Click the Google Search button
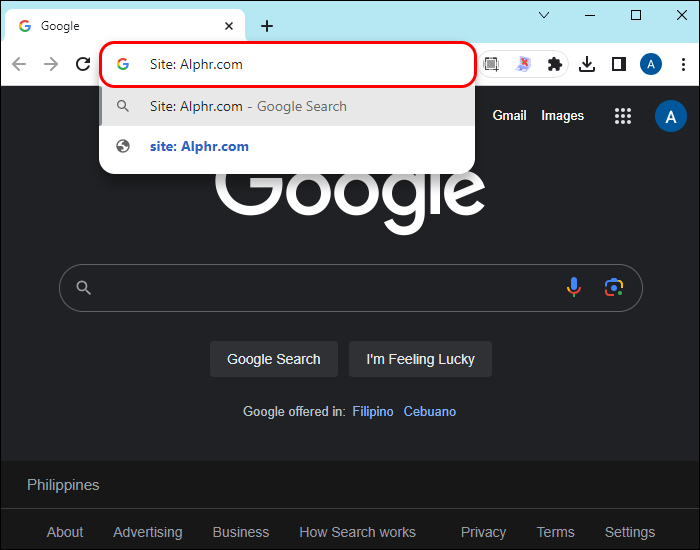 tap(274, 359)
